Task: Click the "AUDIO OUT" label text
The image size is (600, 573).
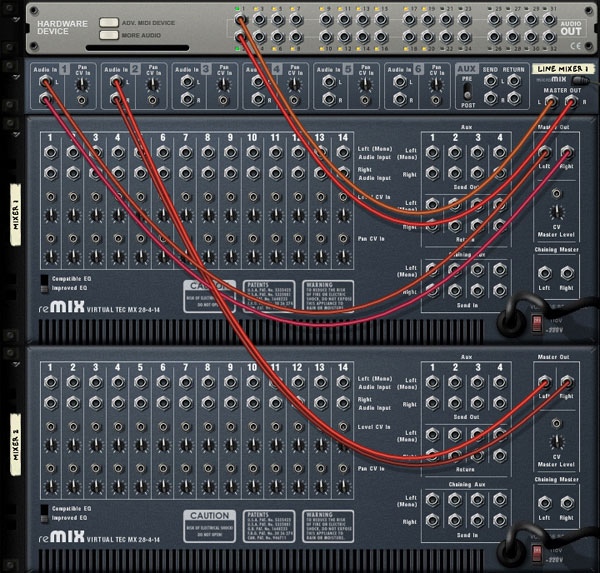Action: pos(571,28)
